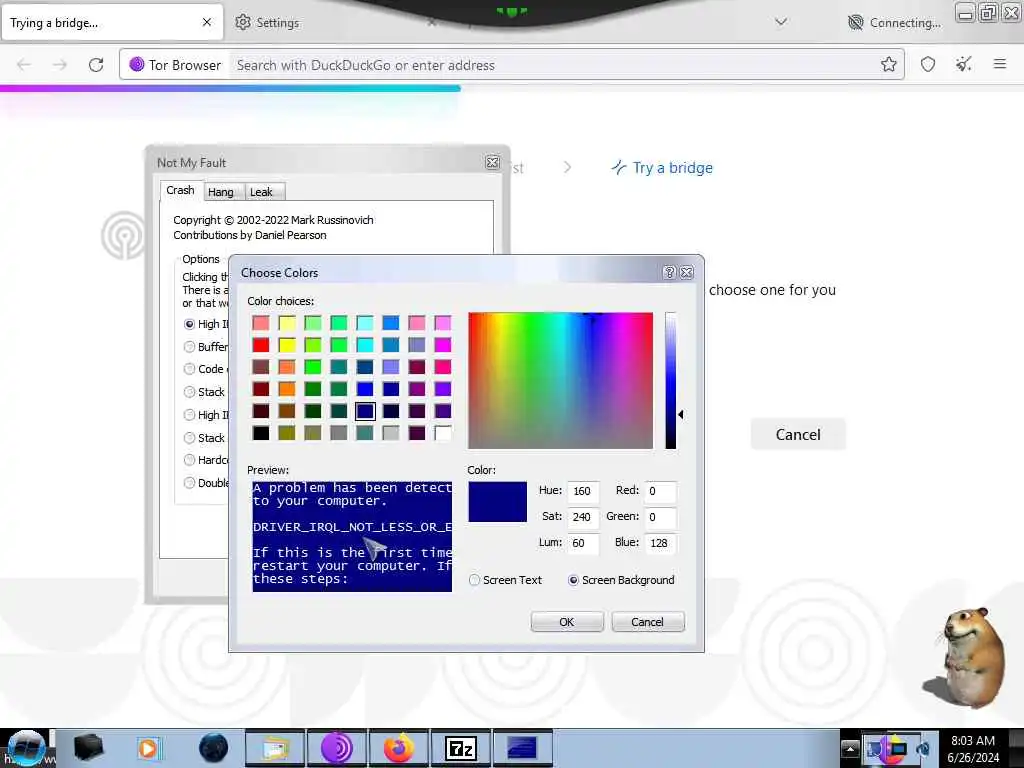This screenshot has width=1024, height=768.
Task: Choose the Double free radio option
Action: [189, 483]
